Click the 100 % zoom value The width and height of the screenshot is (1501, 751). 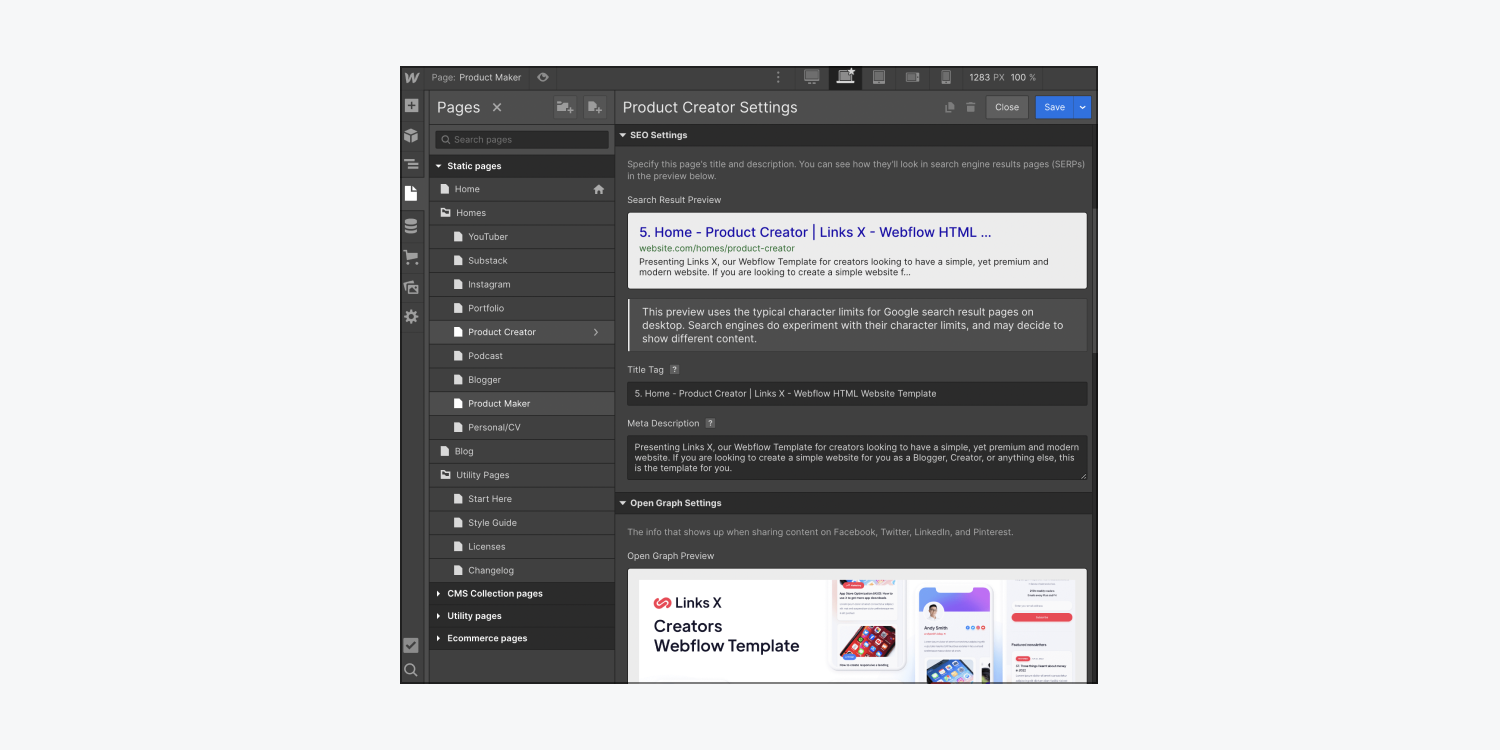pyautogui.click(x=1023, y=78)
